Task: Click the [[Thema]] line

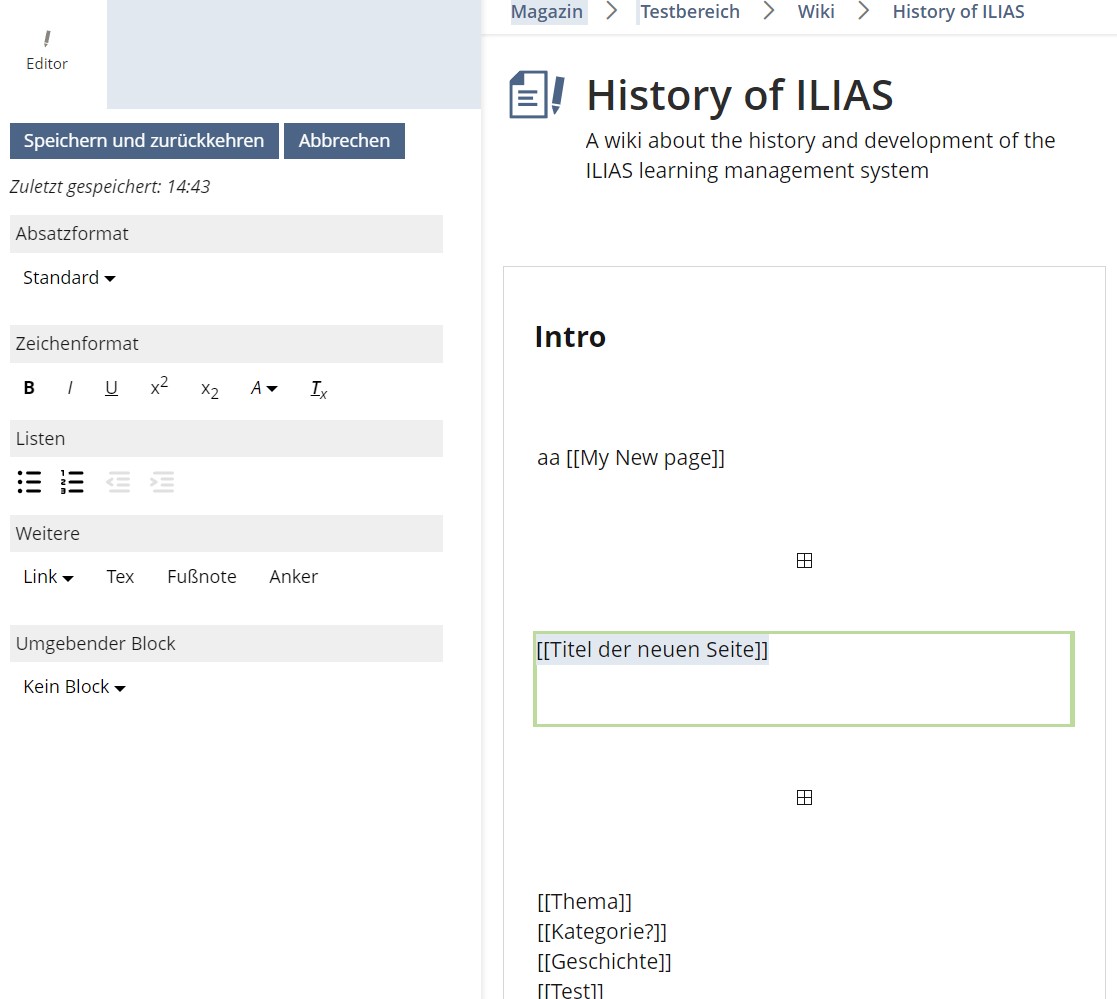Action: click(x=584, y=902)
